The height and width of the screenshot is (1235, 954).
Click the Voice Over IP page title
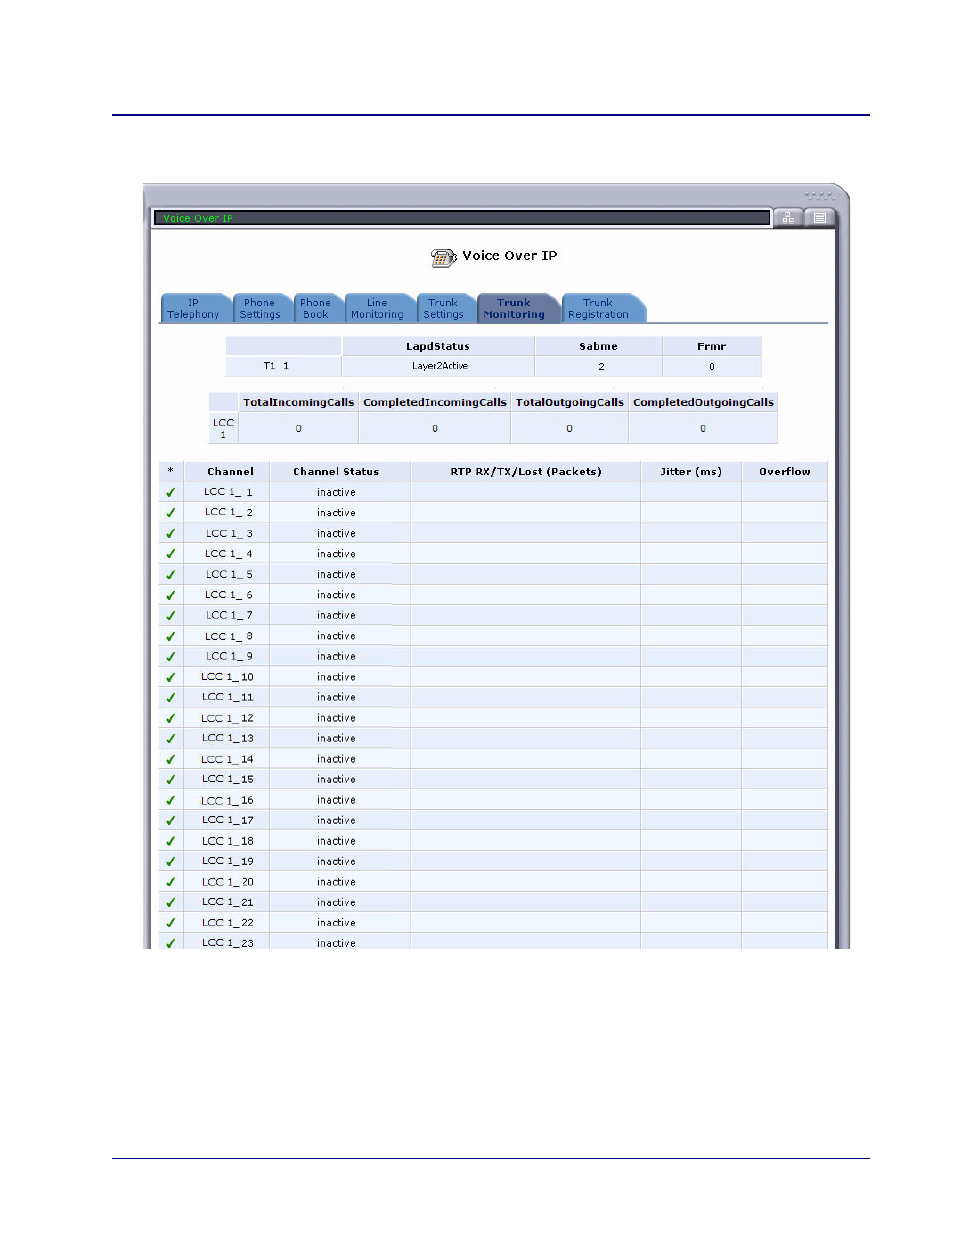tap(509, 256)
